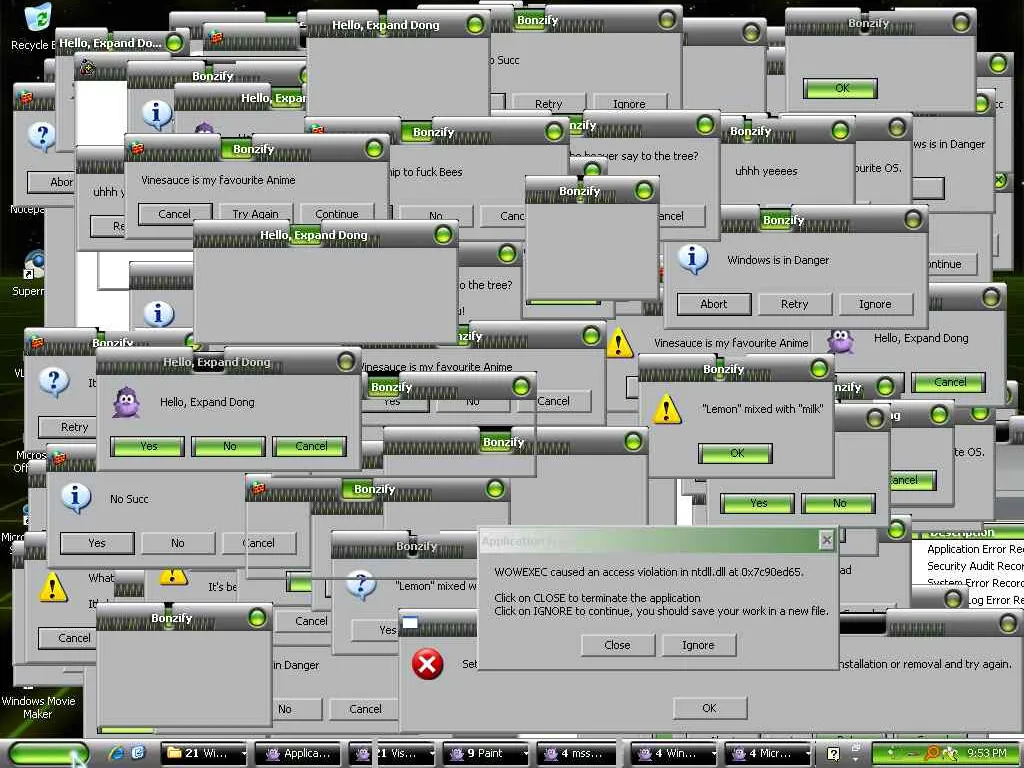This screenshot has height=768, width=1024.
Task: Open the Recycle Bin desktop icon
Action: [x=38, y=18]
